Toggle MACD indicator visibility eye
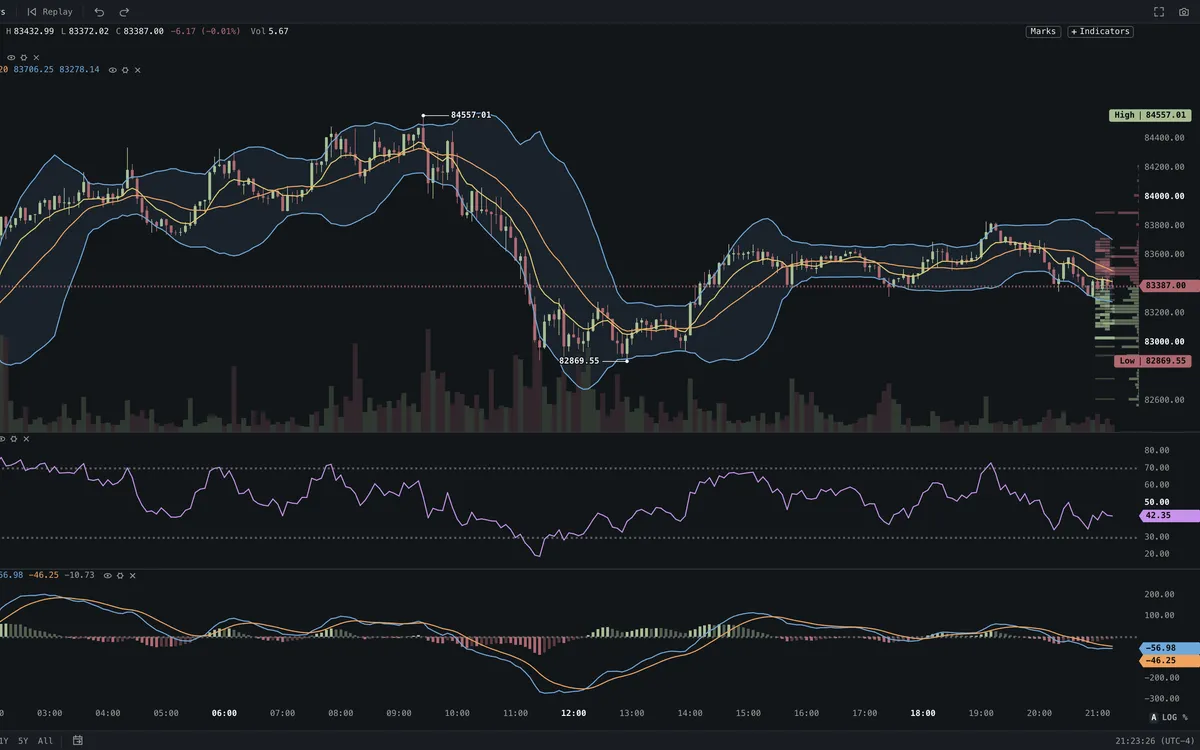This screenshot has height=750, width=1200. coord(106,575)
